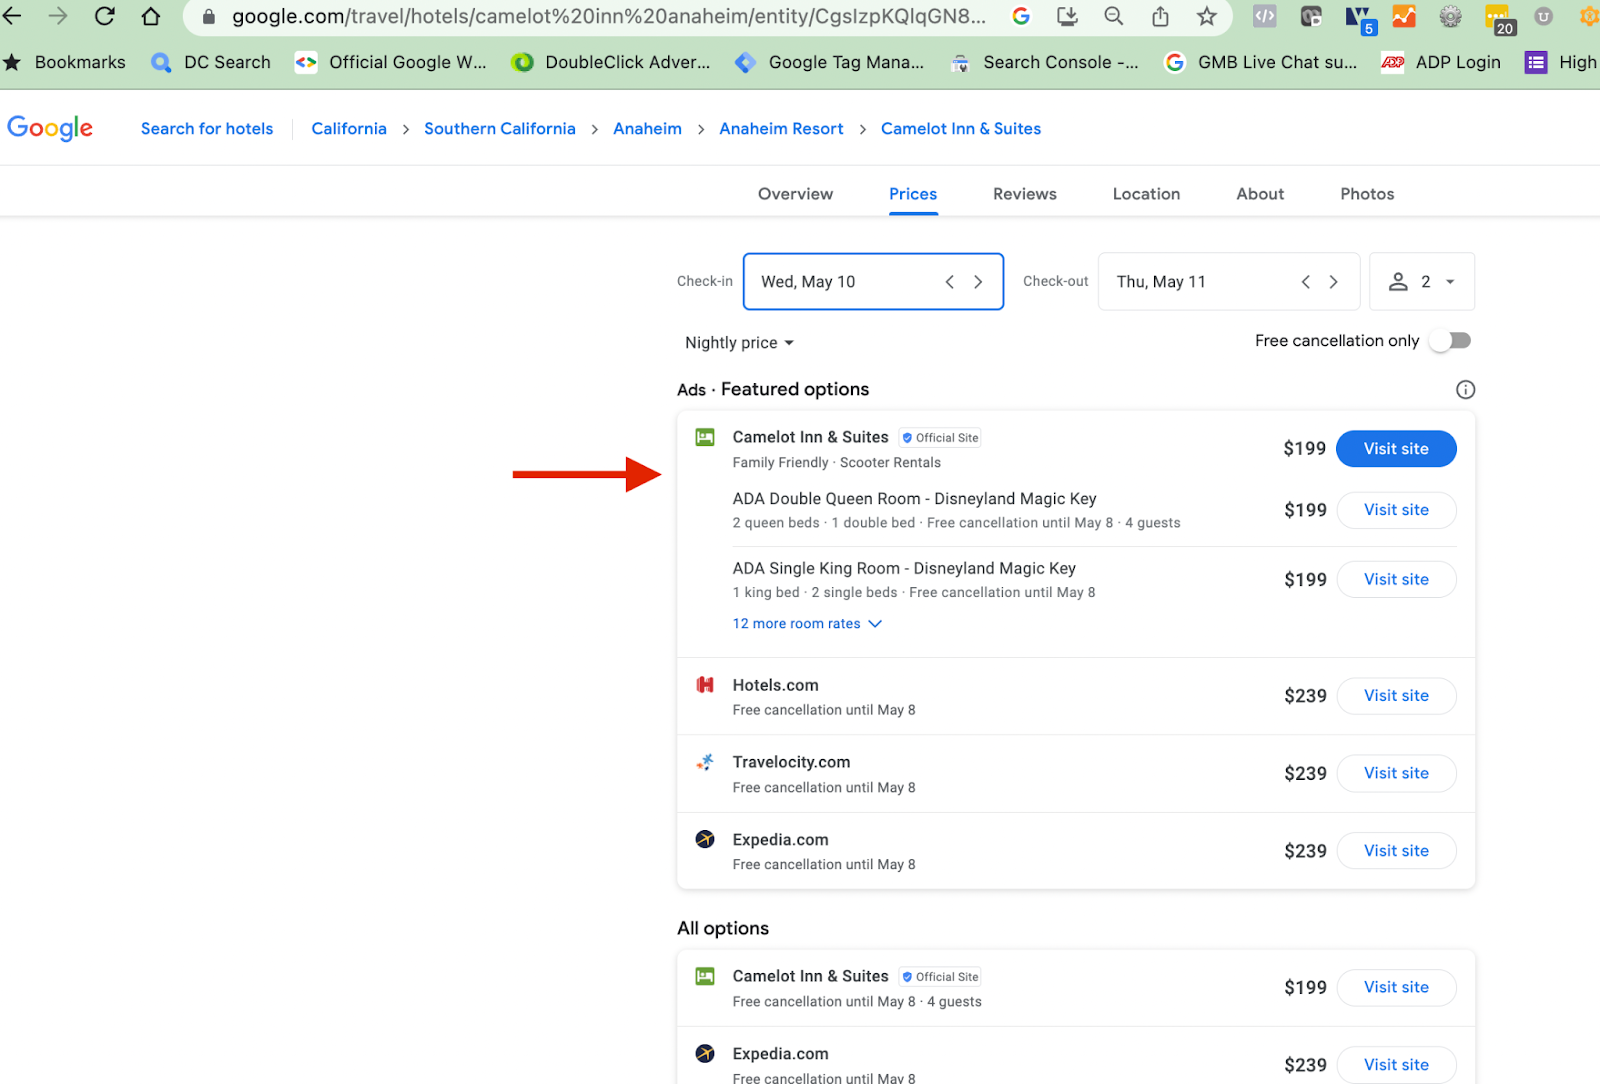Click the share page icon
The image size is (1600, 1084).
[1160, 16]
